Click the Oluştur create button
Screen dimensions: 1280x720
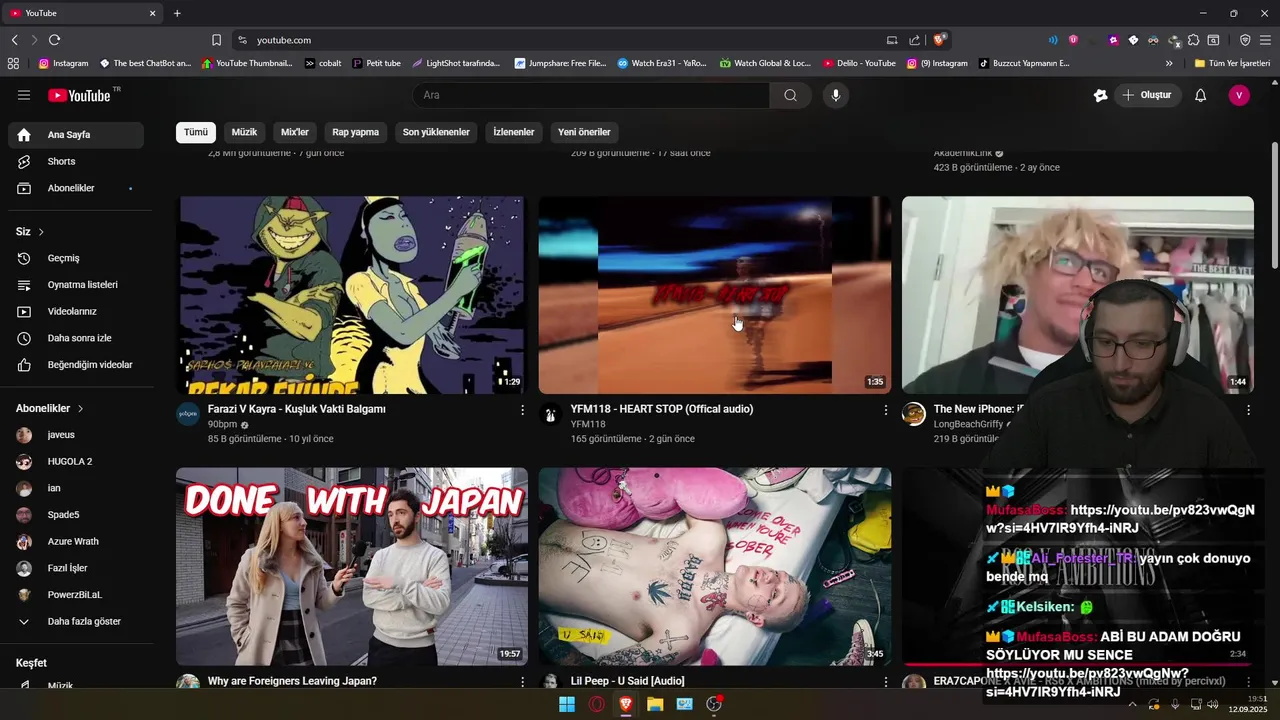(x=1147, y=95)
